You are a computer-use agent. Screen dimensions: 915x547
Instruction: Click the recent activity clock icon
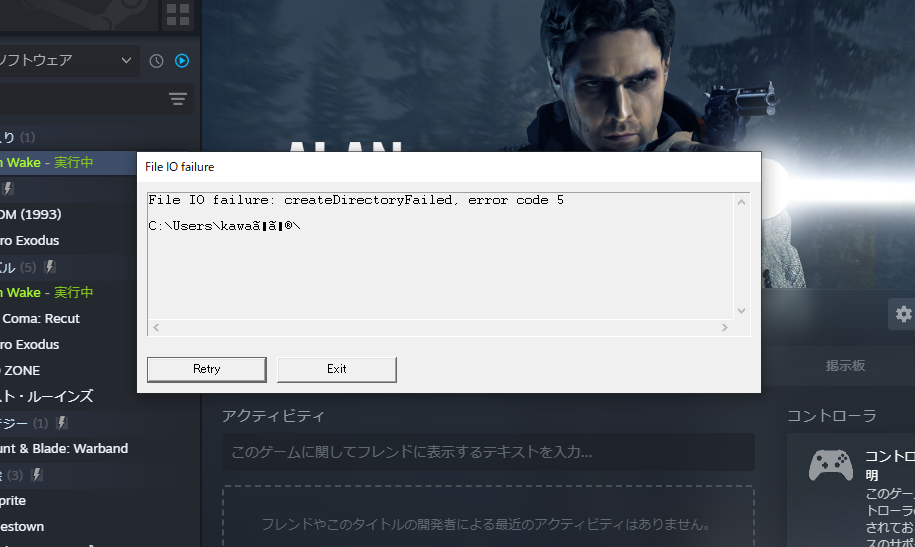[156, 61]
